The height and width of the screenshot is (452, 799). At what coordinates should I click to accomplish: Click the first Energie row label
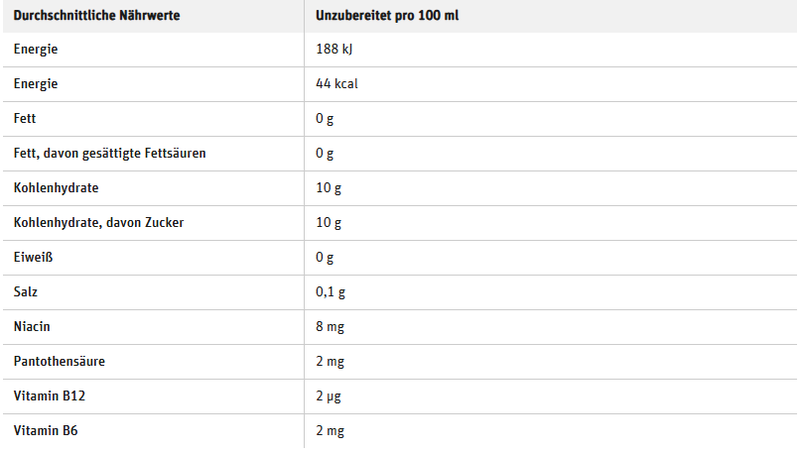coord(35,49)
